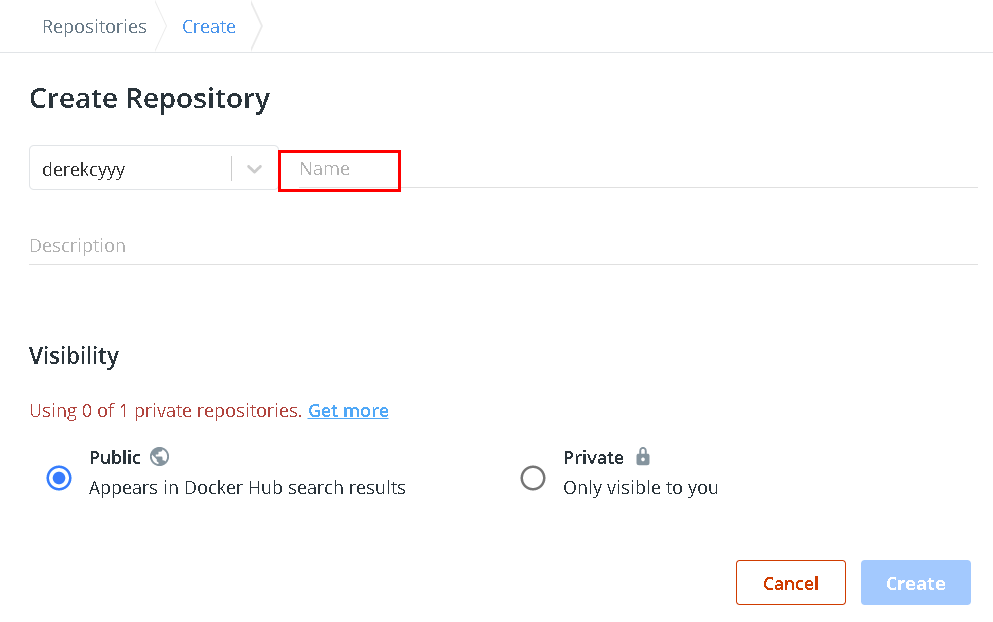Click the Create breadcrumb item
The width and height of the screenshot is (993, 622).
pyautogui.click(x=209, y=27)
